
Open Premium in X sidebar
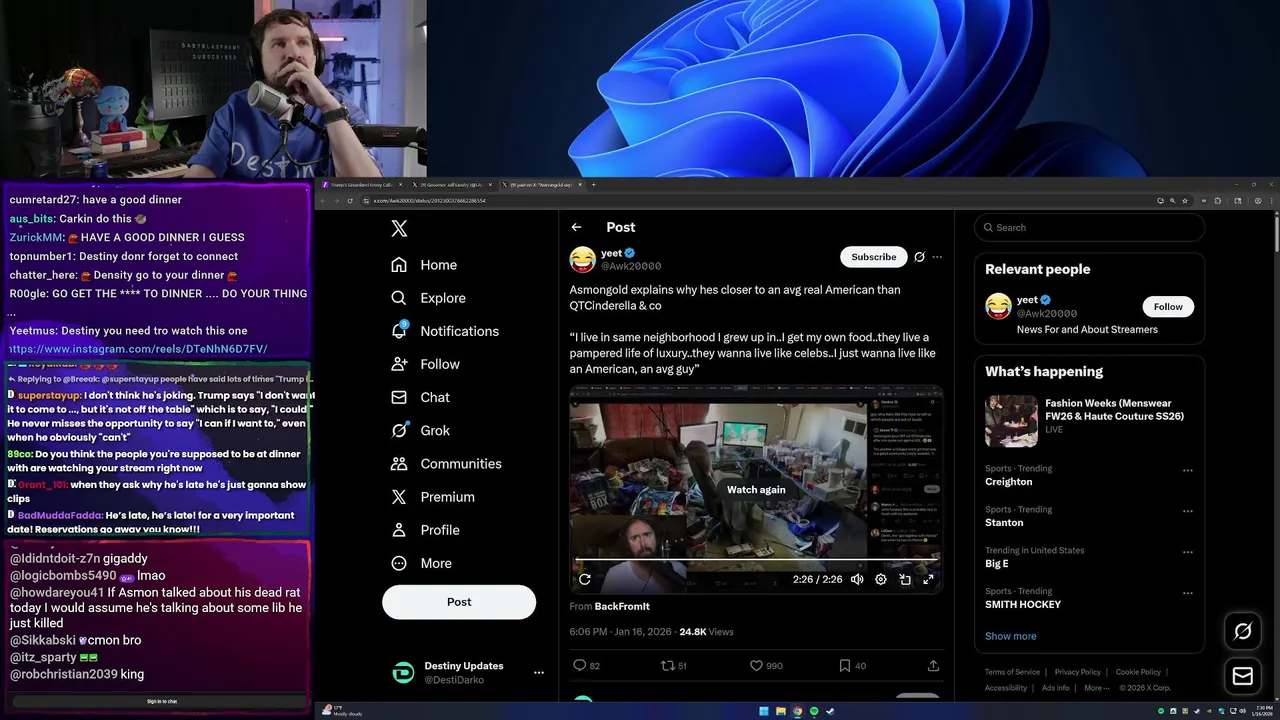(433, 497)
